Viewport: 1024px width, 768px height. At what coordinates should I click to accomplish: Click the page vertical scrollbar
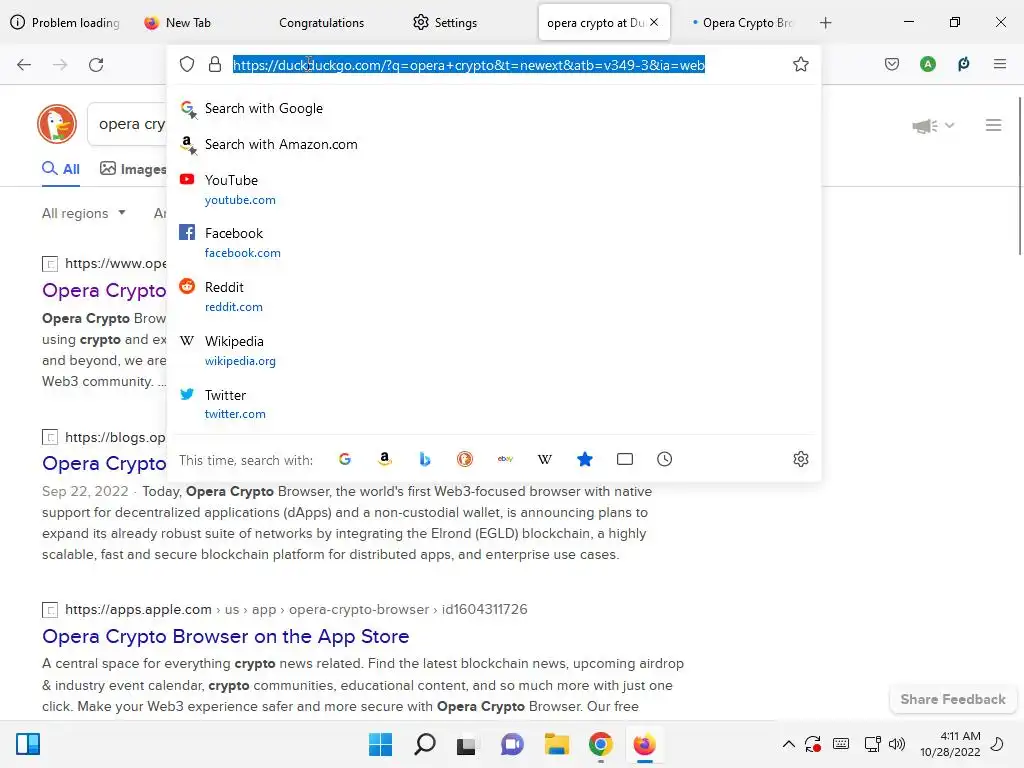click(x=1019, y=176)
